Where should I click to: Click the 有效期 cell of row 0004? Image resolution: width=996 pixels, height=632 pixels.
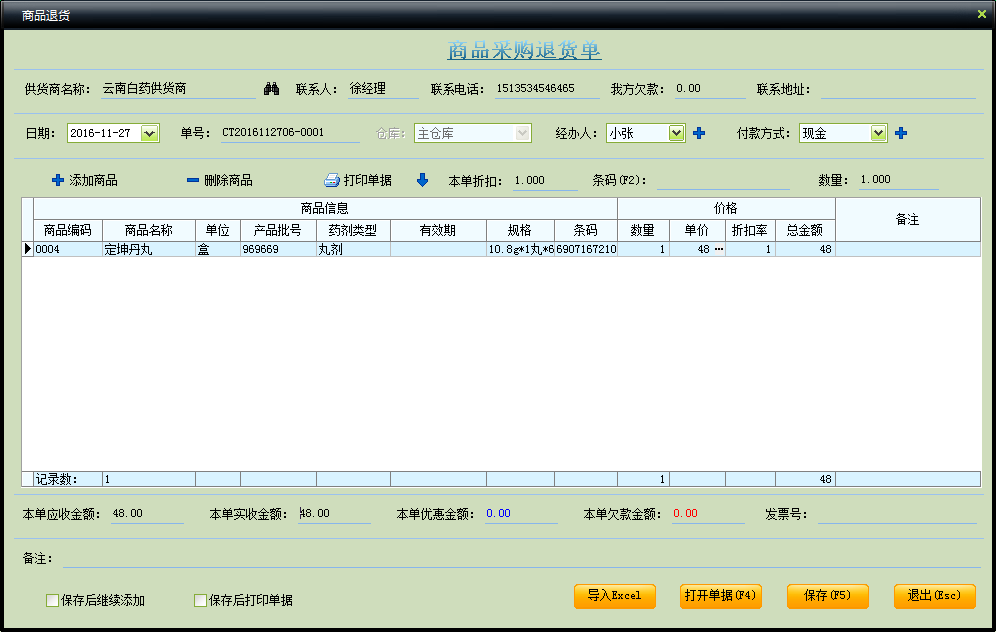click(x=438, y=249)
